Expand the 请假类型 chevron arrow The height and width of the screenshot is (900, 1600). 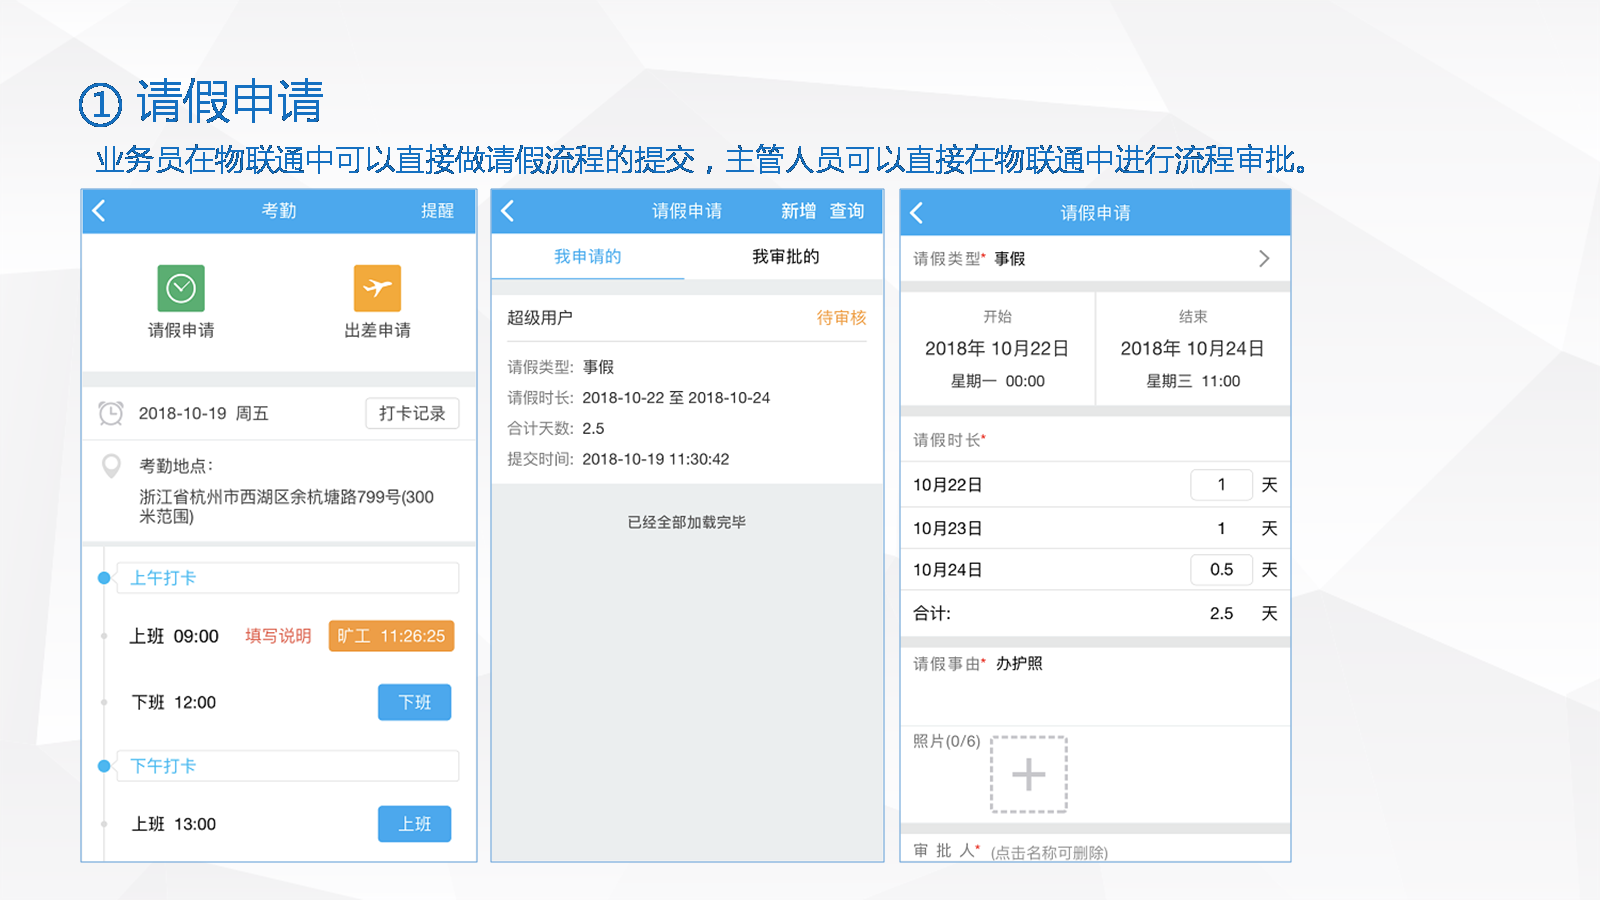1264,259
